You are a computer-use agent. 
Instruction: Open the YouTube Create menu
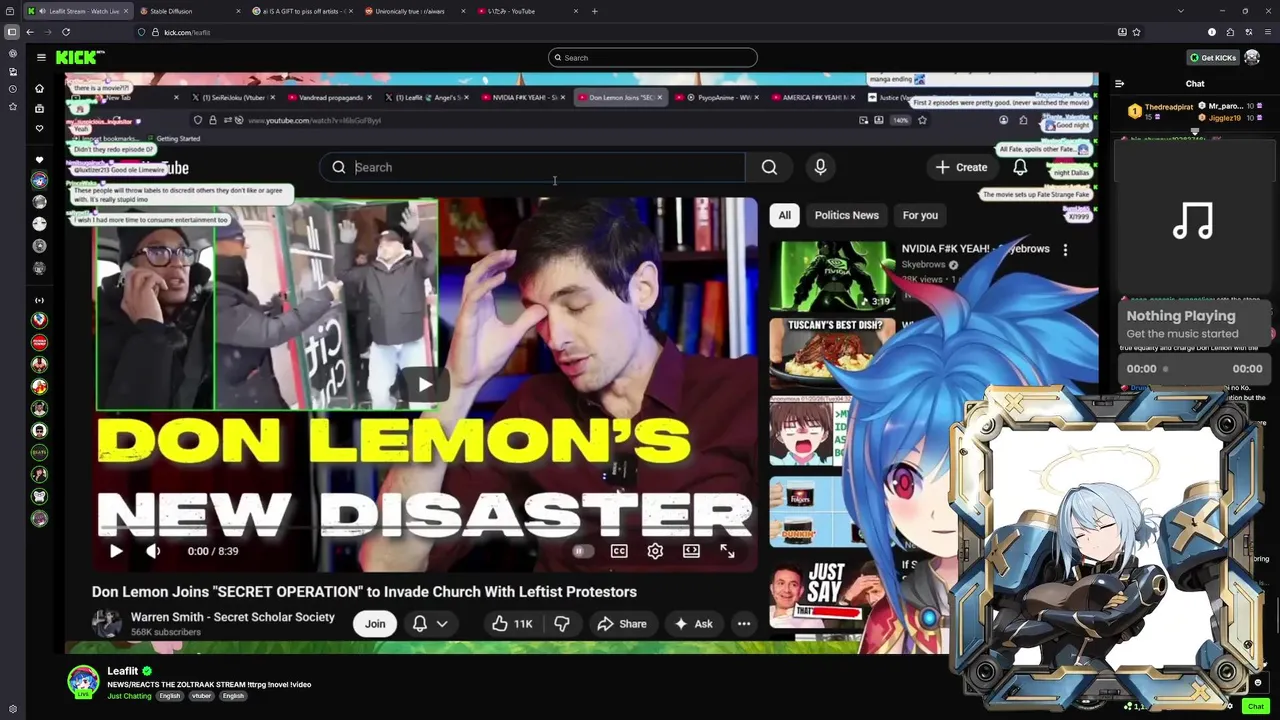pyautogui.click(x=961, y=167)
